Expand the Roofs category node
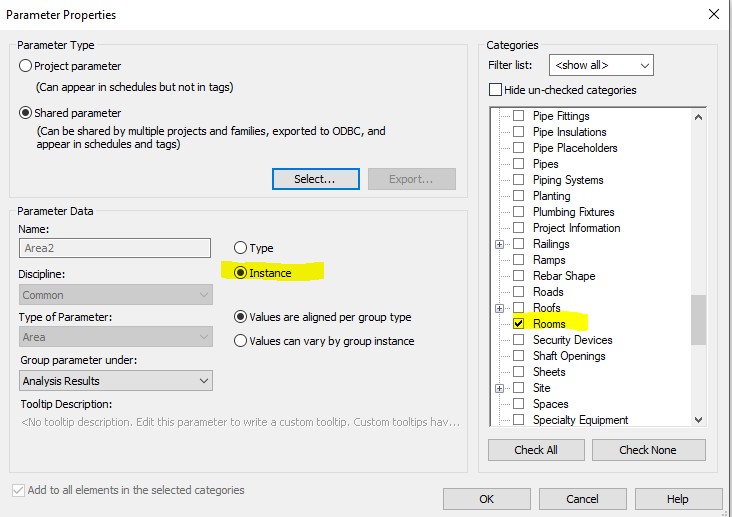The height and width of the screenshot is (517, 732). click(x=499, y=308)
